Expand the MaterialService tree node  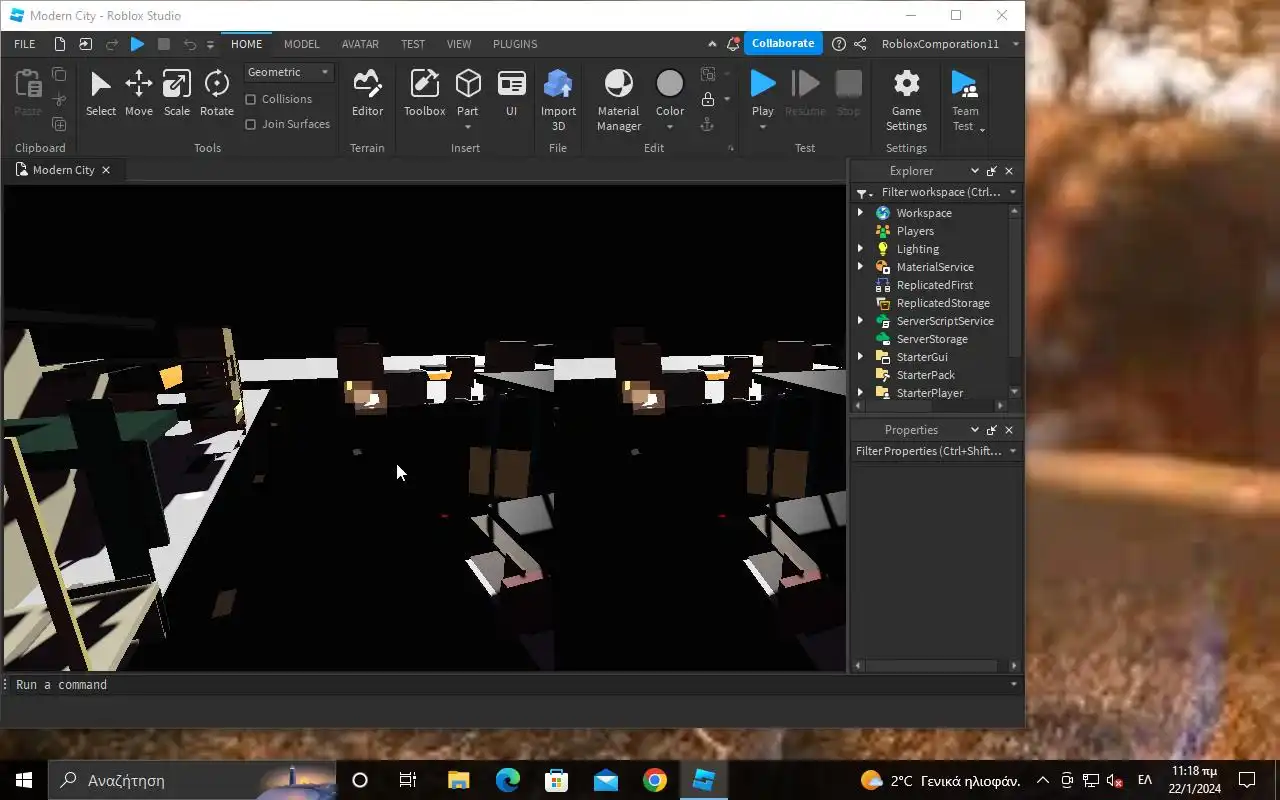tap(860, 267)
